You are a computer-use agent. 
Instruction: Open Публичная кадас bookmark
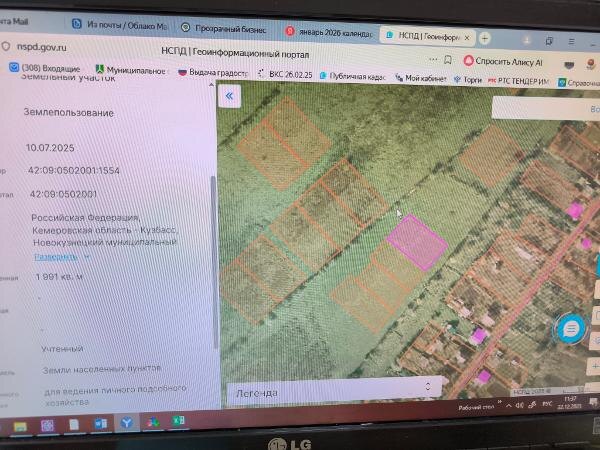pyautogui.click(x=352, y=76)
